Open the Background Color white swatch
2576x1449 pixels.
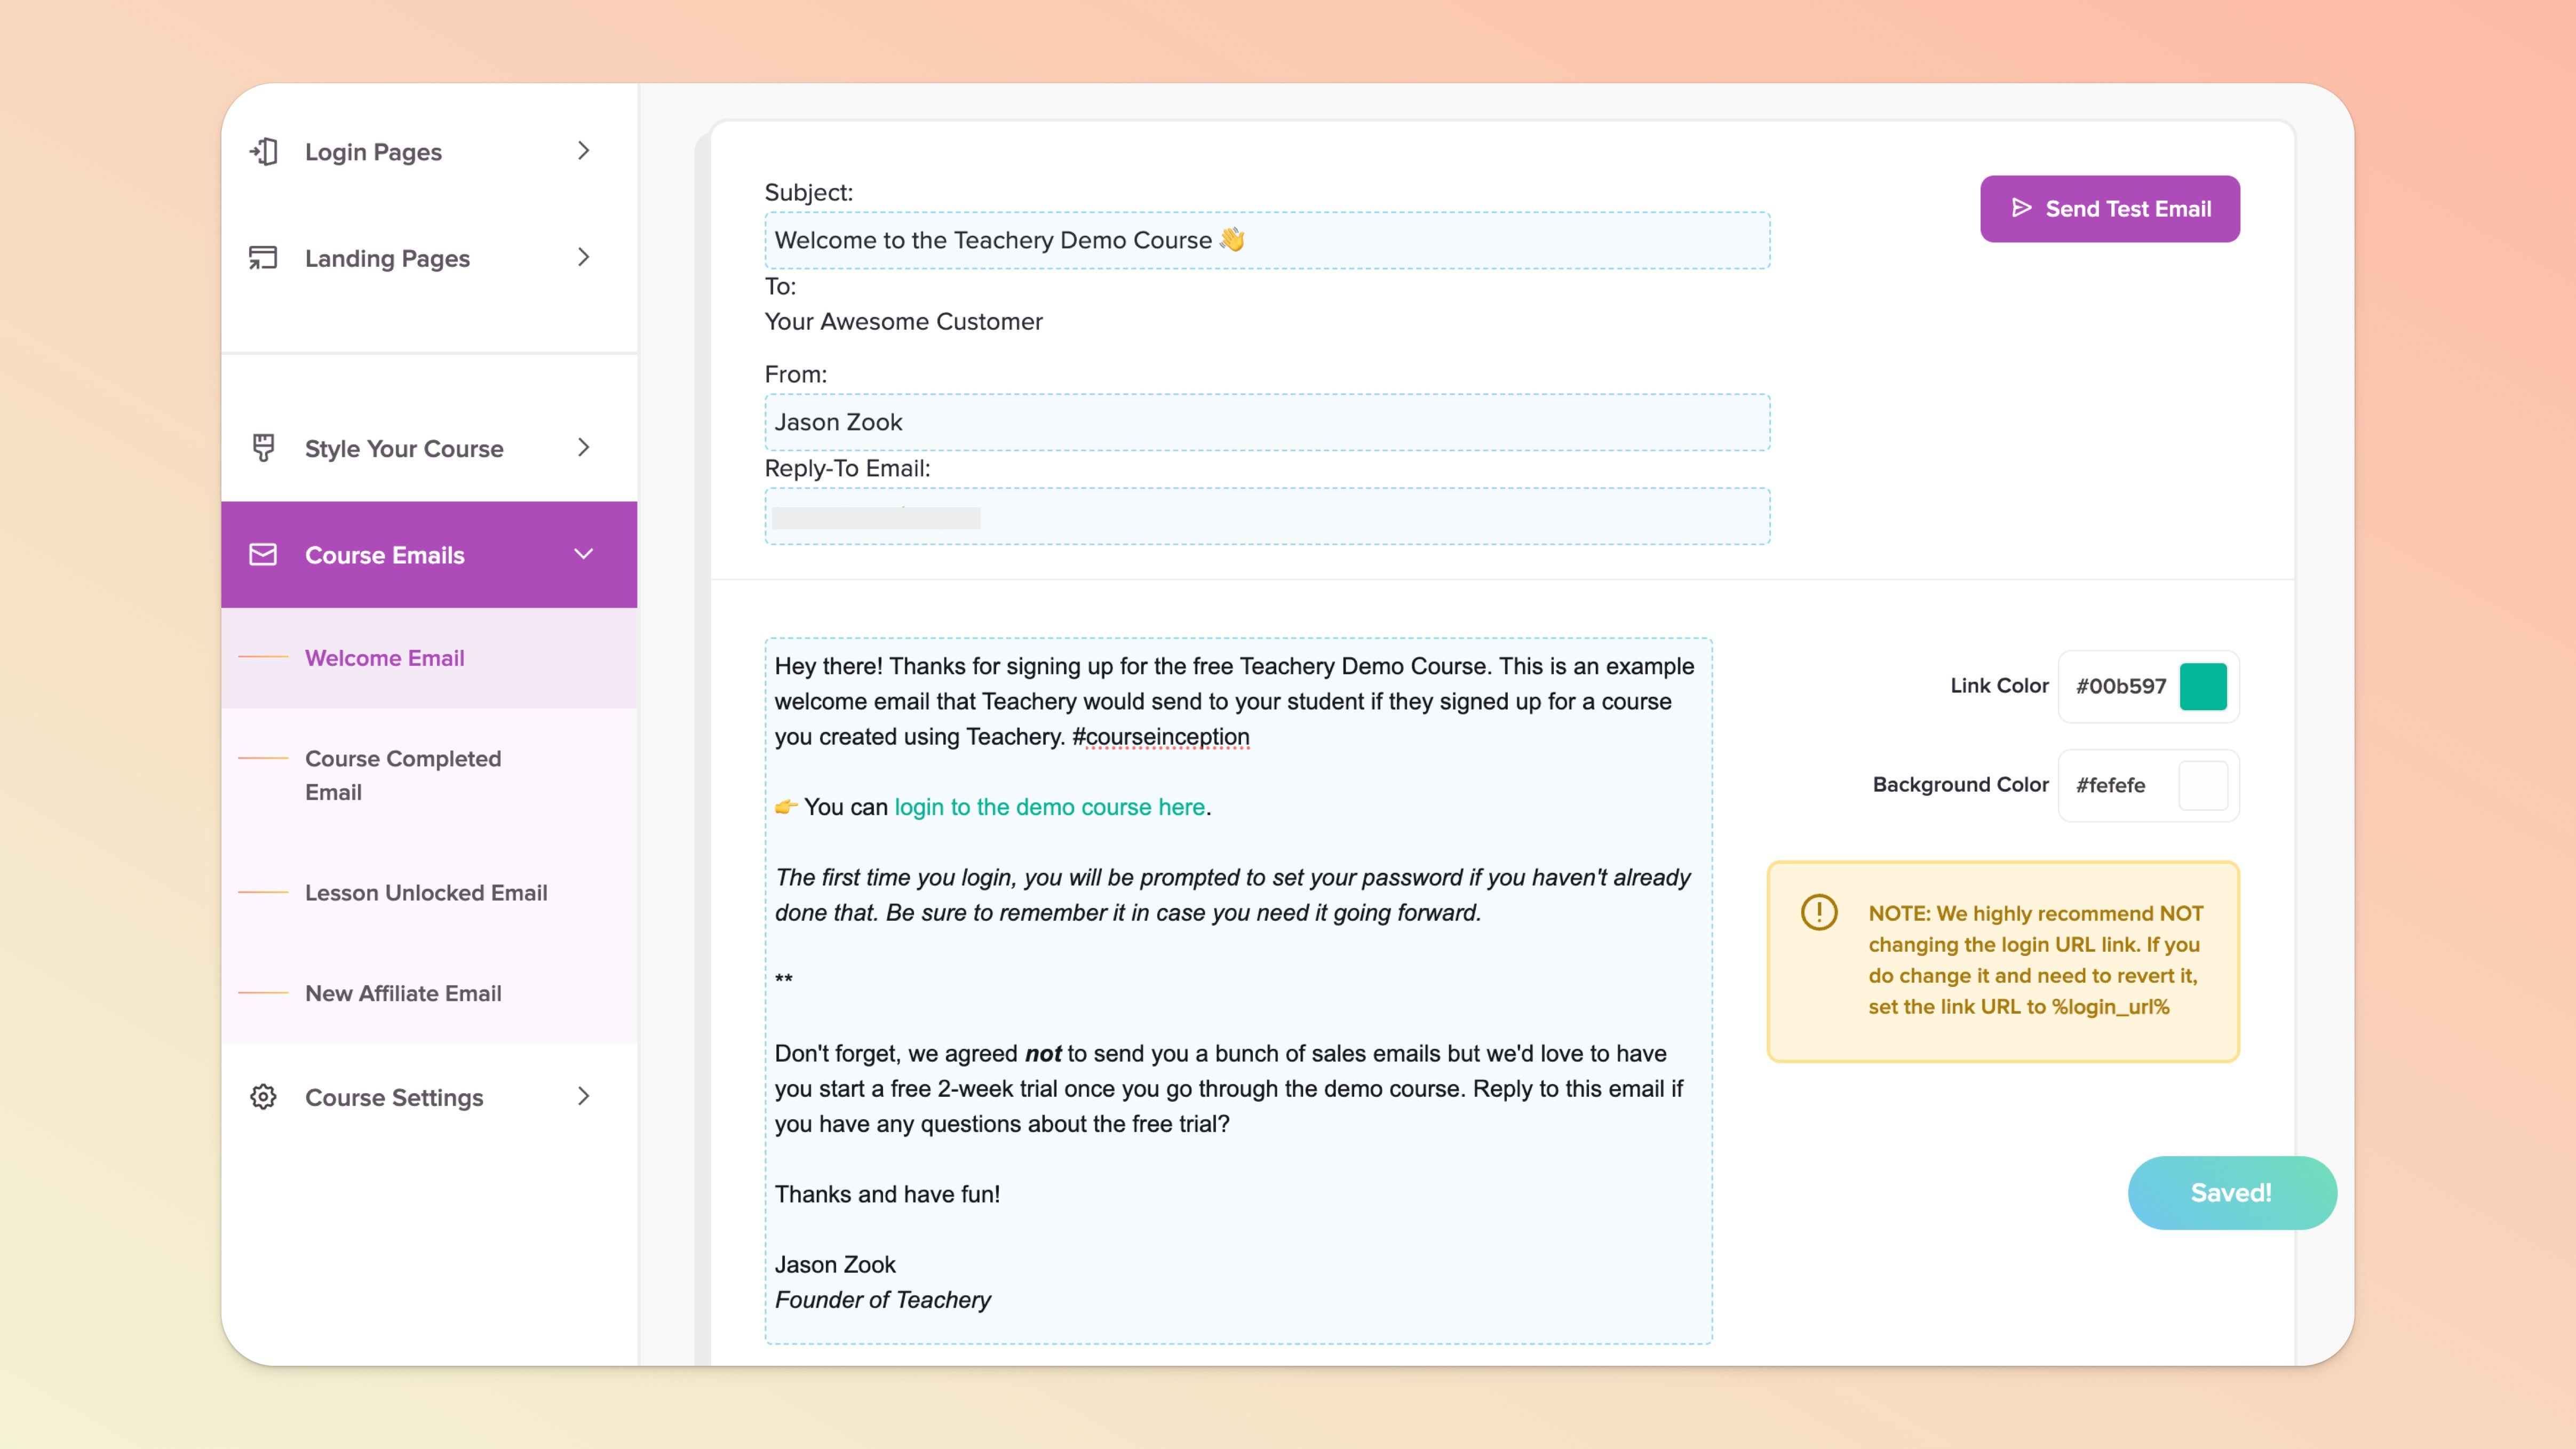click(2203, 785)
